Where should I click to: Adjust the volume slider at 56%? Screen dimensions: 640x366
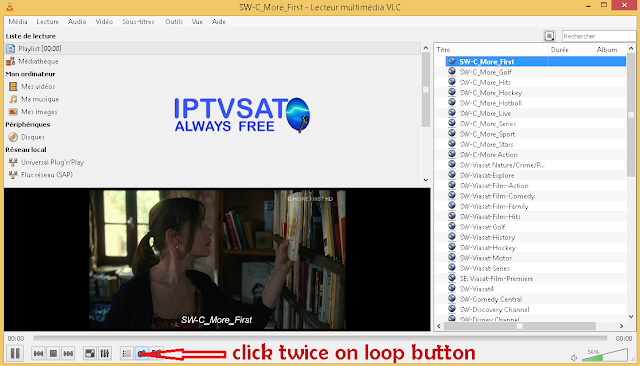click(604, 355)
